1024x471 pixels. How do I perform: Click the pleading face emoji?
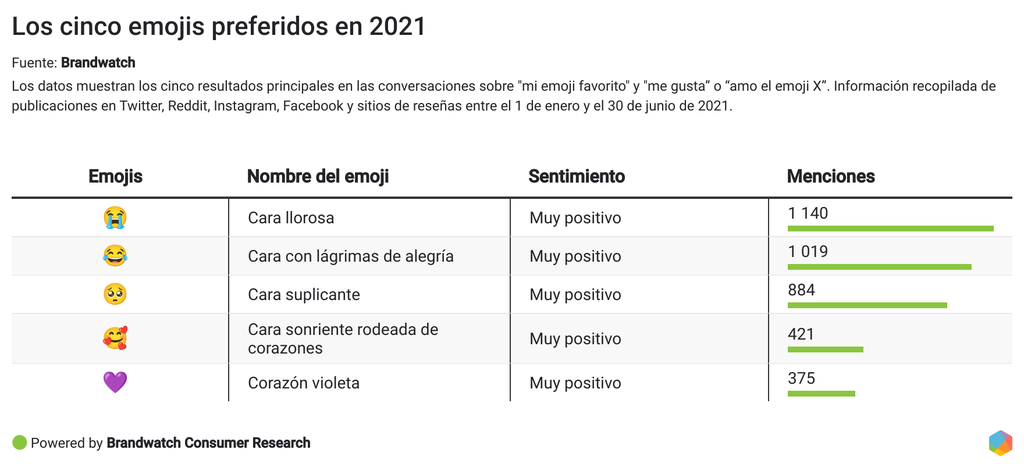pyautogui.click(x=115, y=295)
